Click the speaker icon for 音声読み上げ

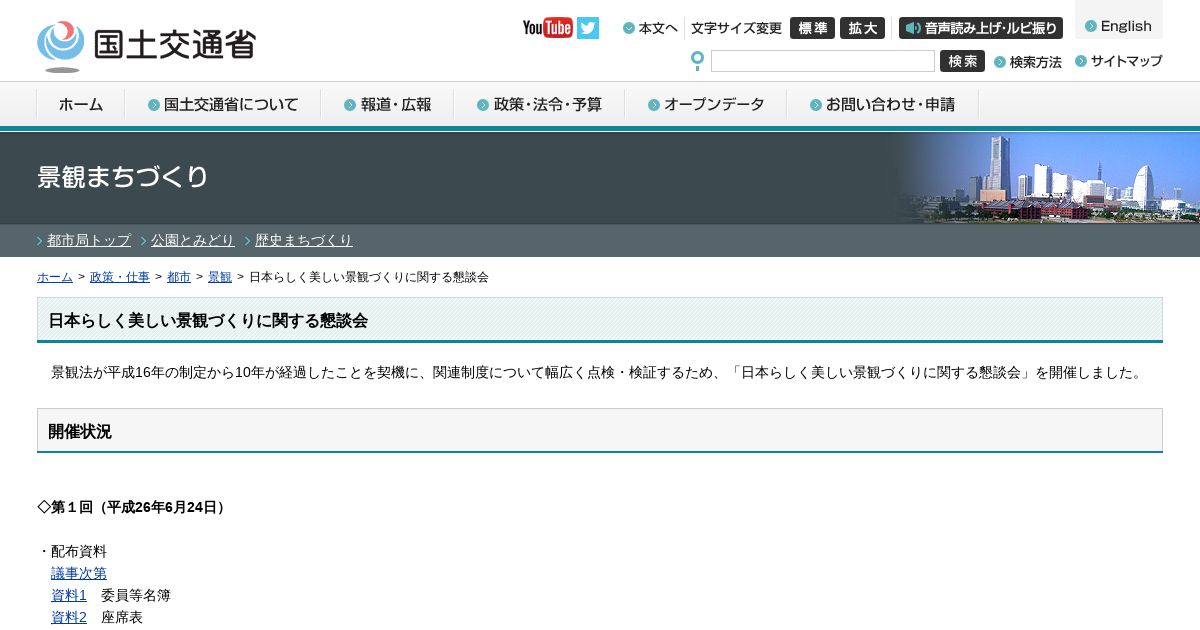[x=913, y=28]
